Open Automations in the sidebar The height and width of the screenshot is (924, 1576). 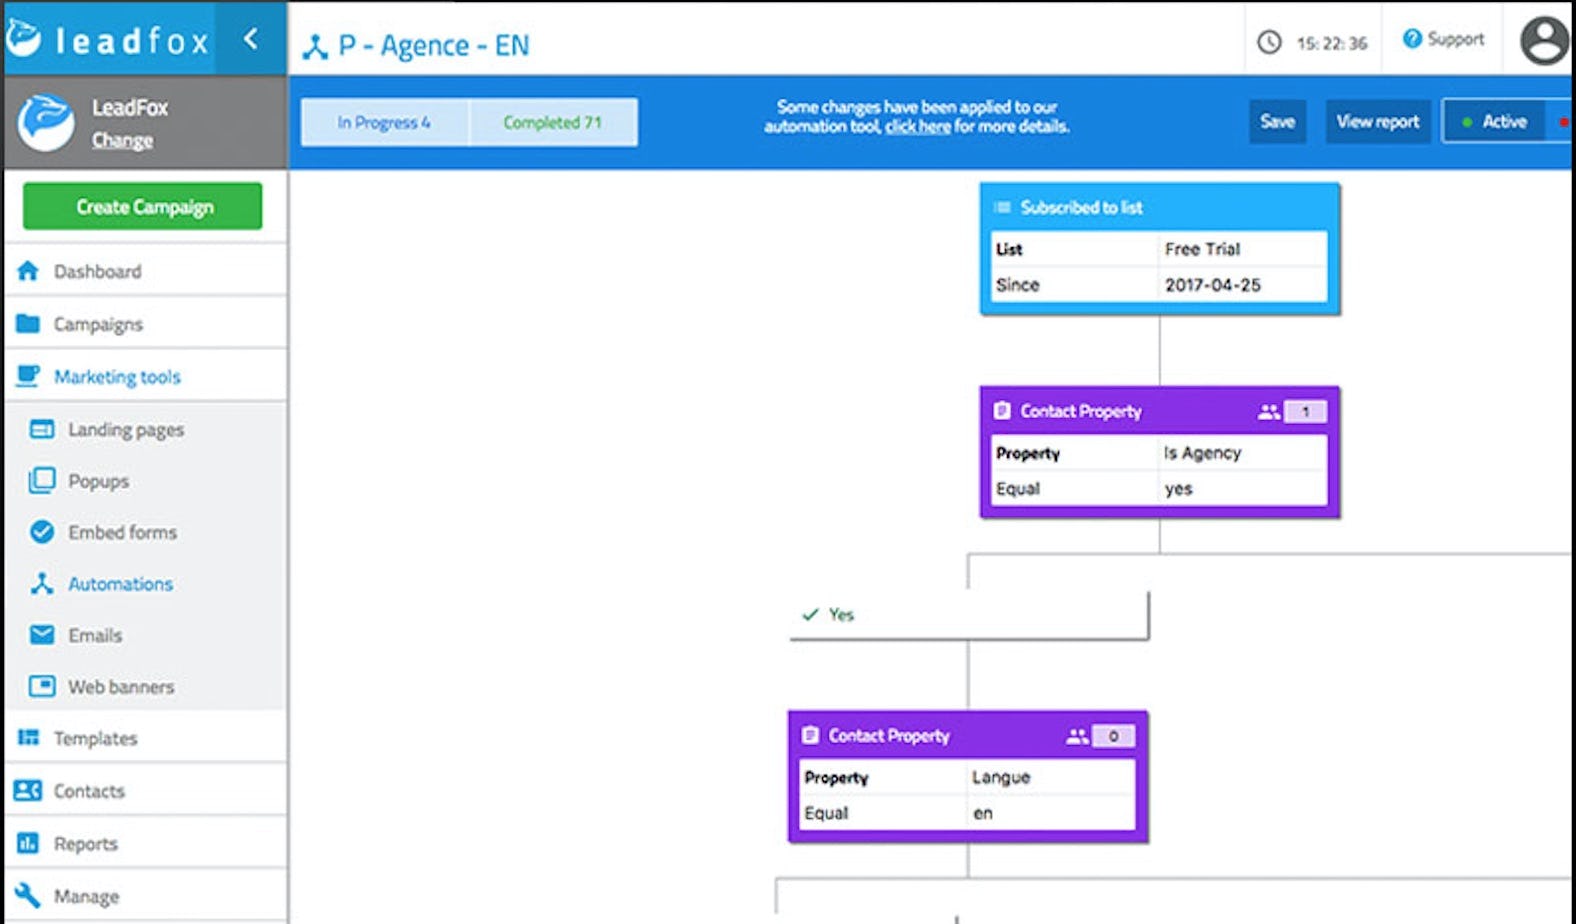tap(120, 584)
